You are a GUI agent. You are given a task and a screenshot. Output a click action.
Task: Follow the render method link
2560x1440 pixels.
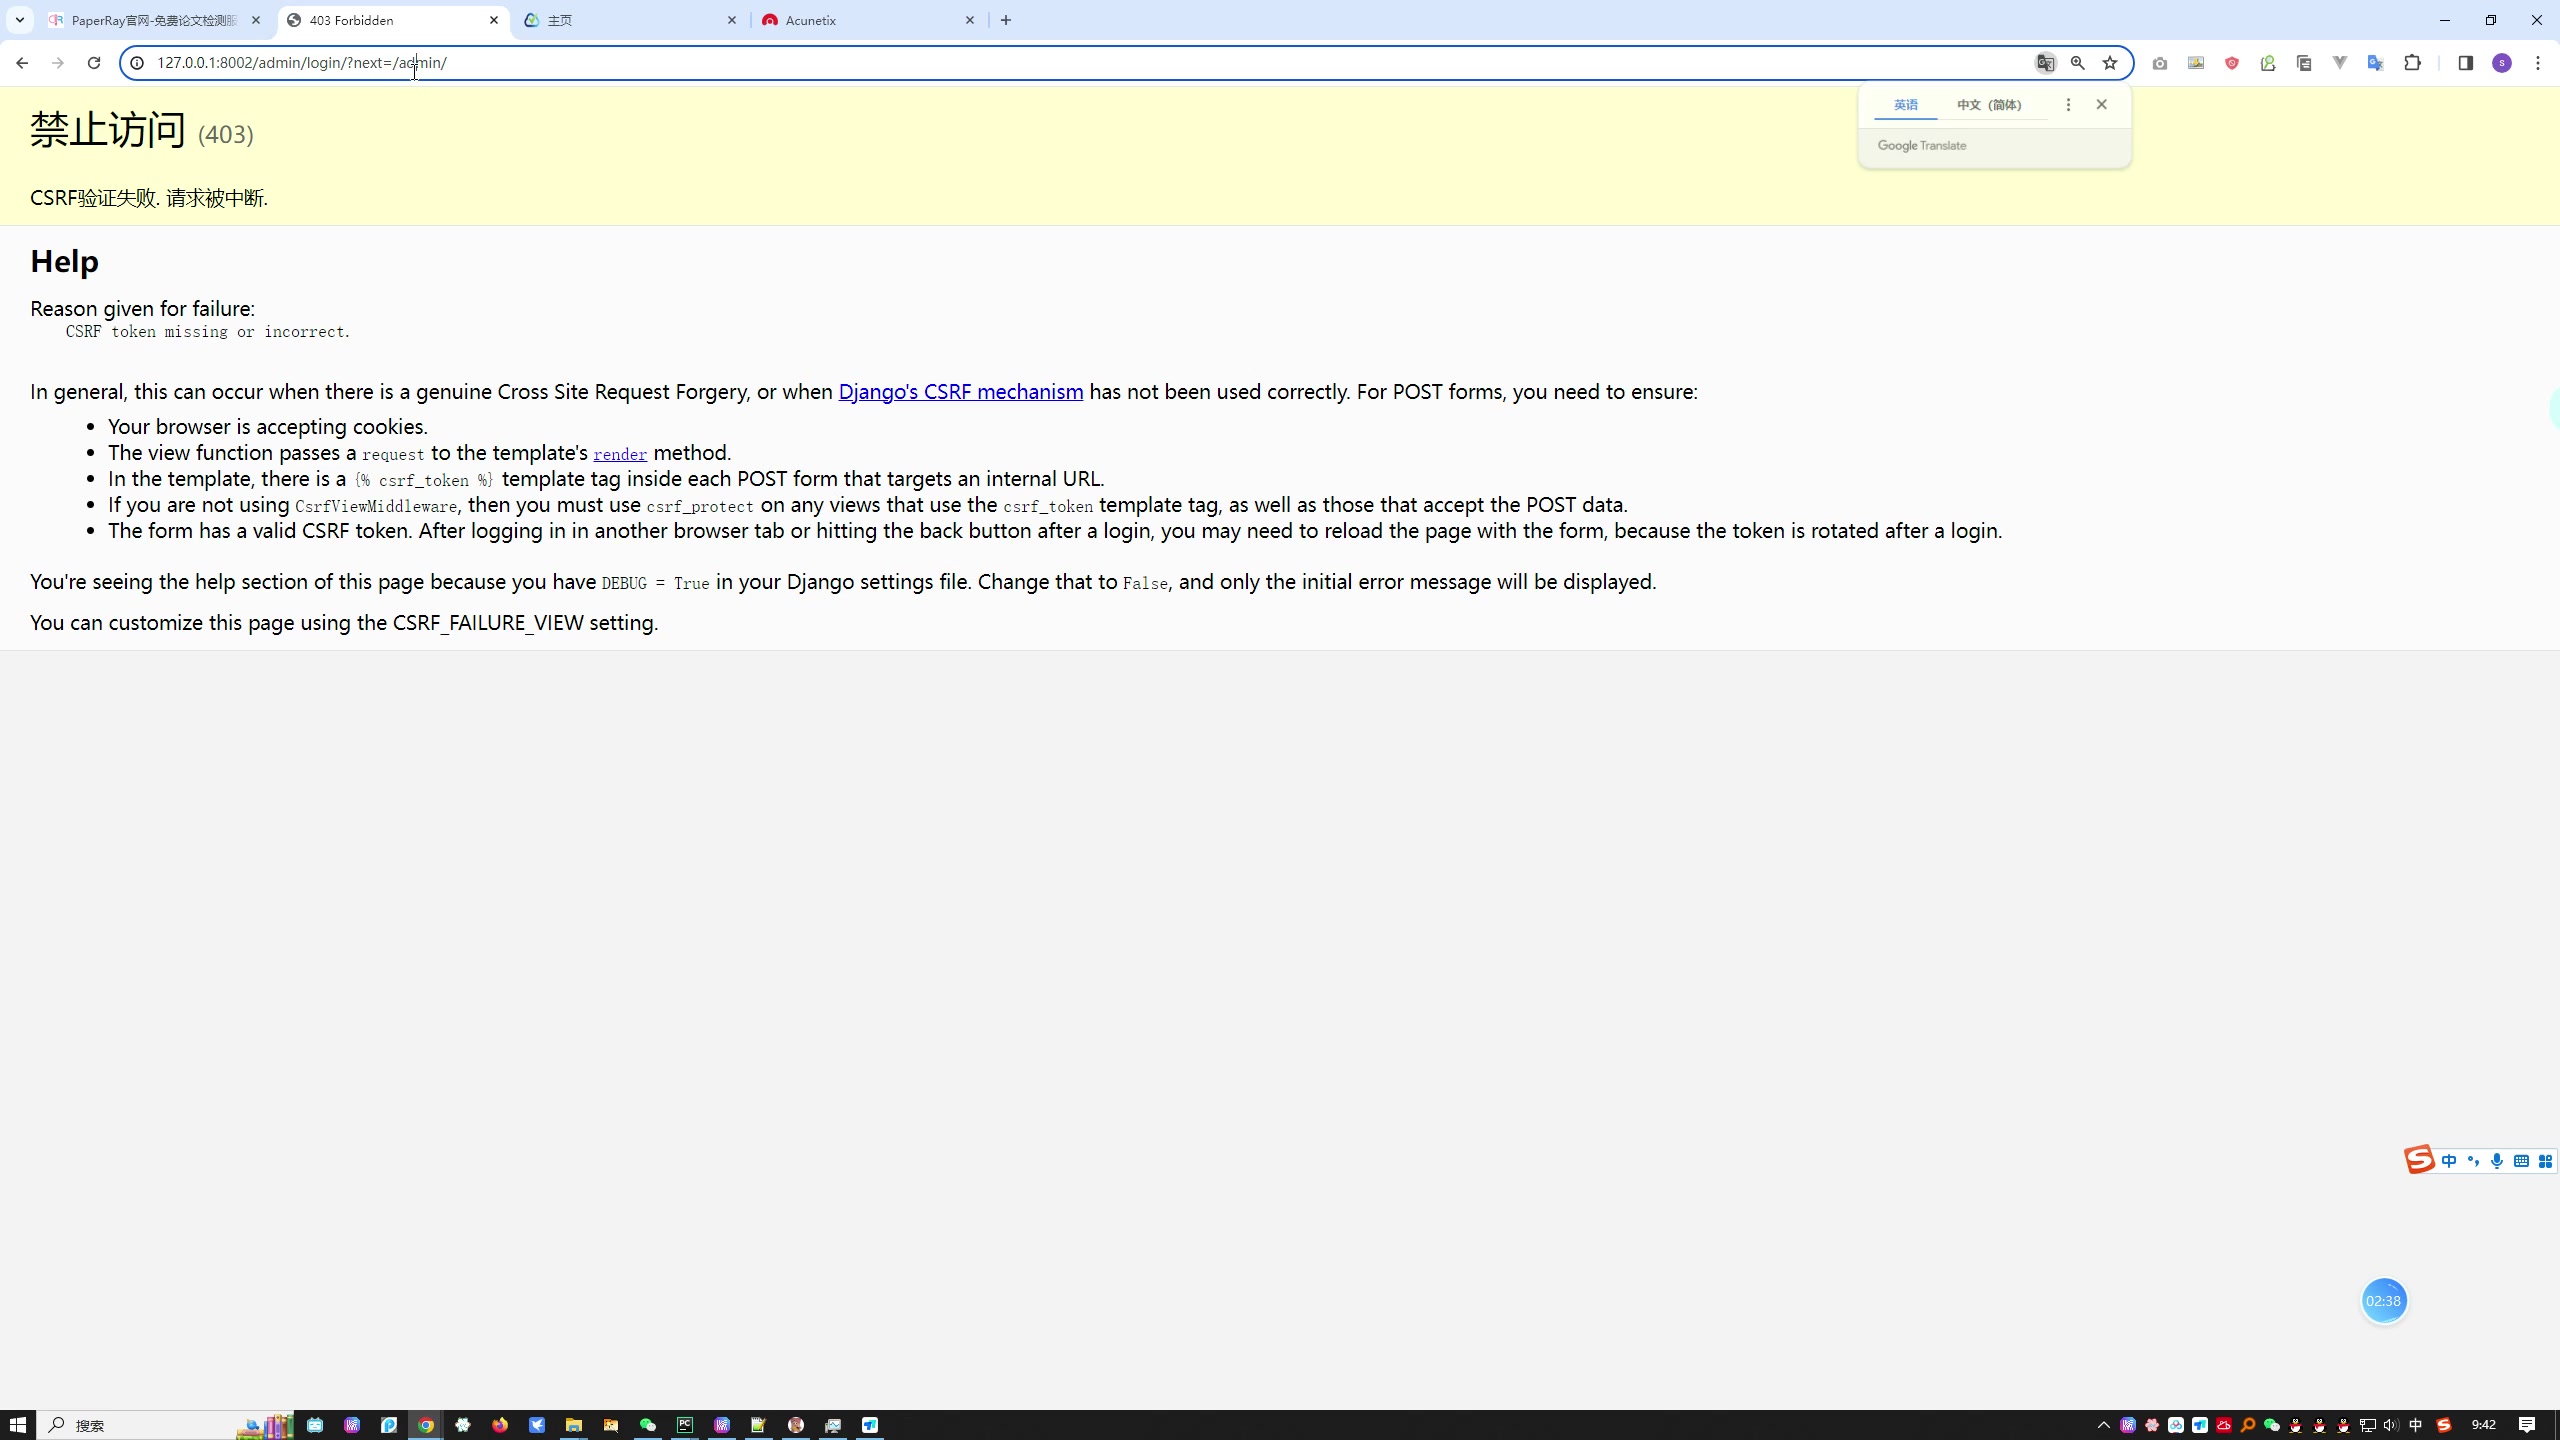click(620, 454)
